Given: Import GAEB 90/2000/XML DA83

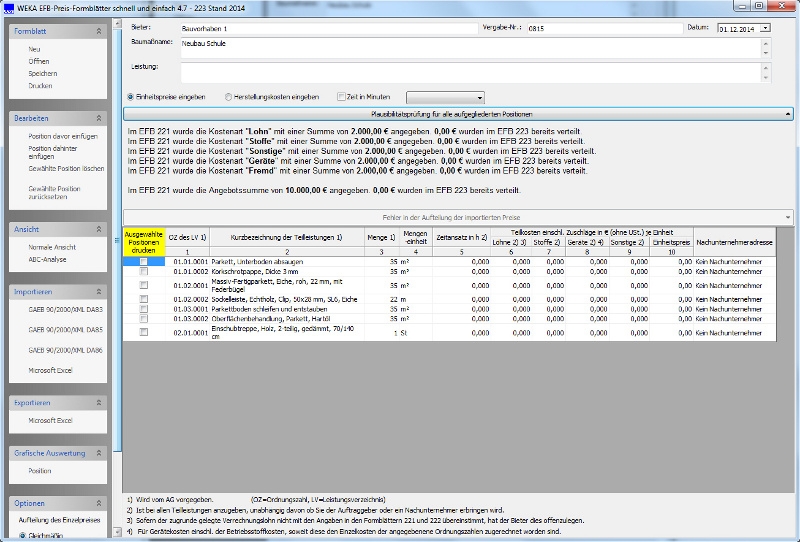Looking at the screenshot, I should click(x=65, y=309).
